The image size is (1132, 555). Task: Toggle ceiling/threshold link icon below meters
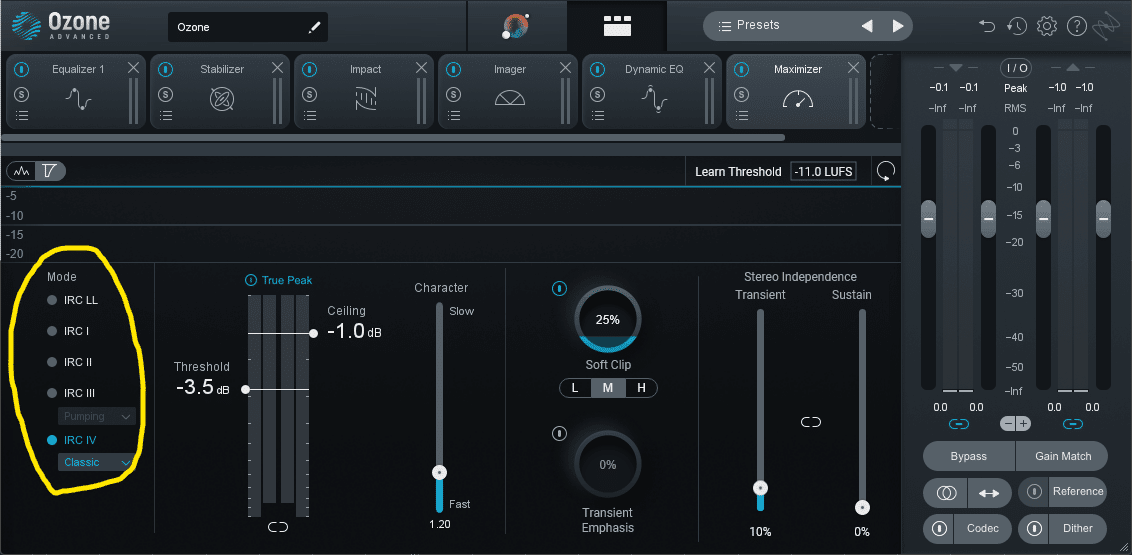click(278, 528)
